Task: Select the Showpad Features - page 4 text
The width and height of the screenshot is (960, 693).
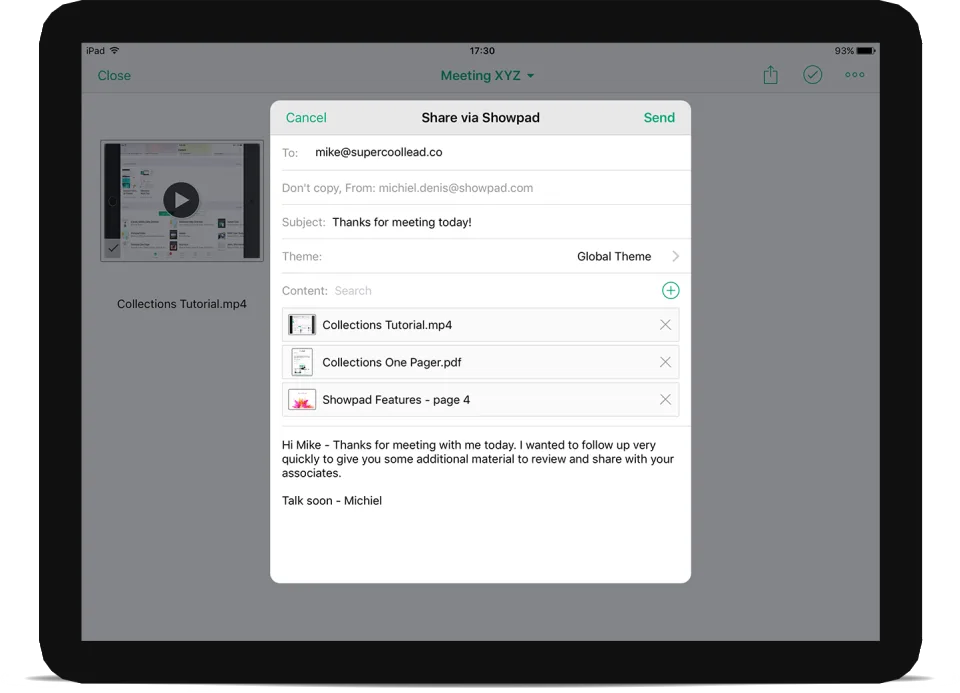Action: [396, 400]
